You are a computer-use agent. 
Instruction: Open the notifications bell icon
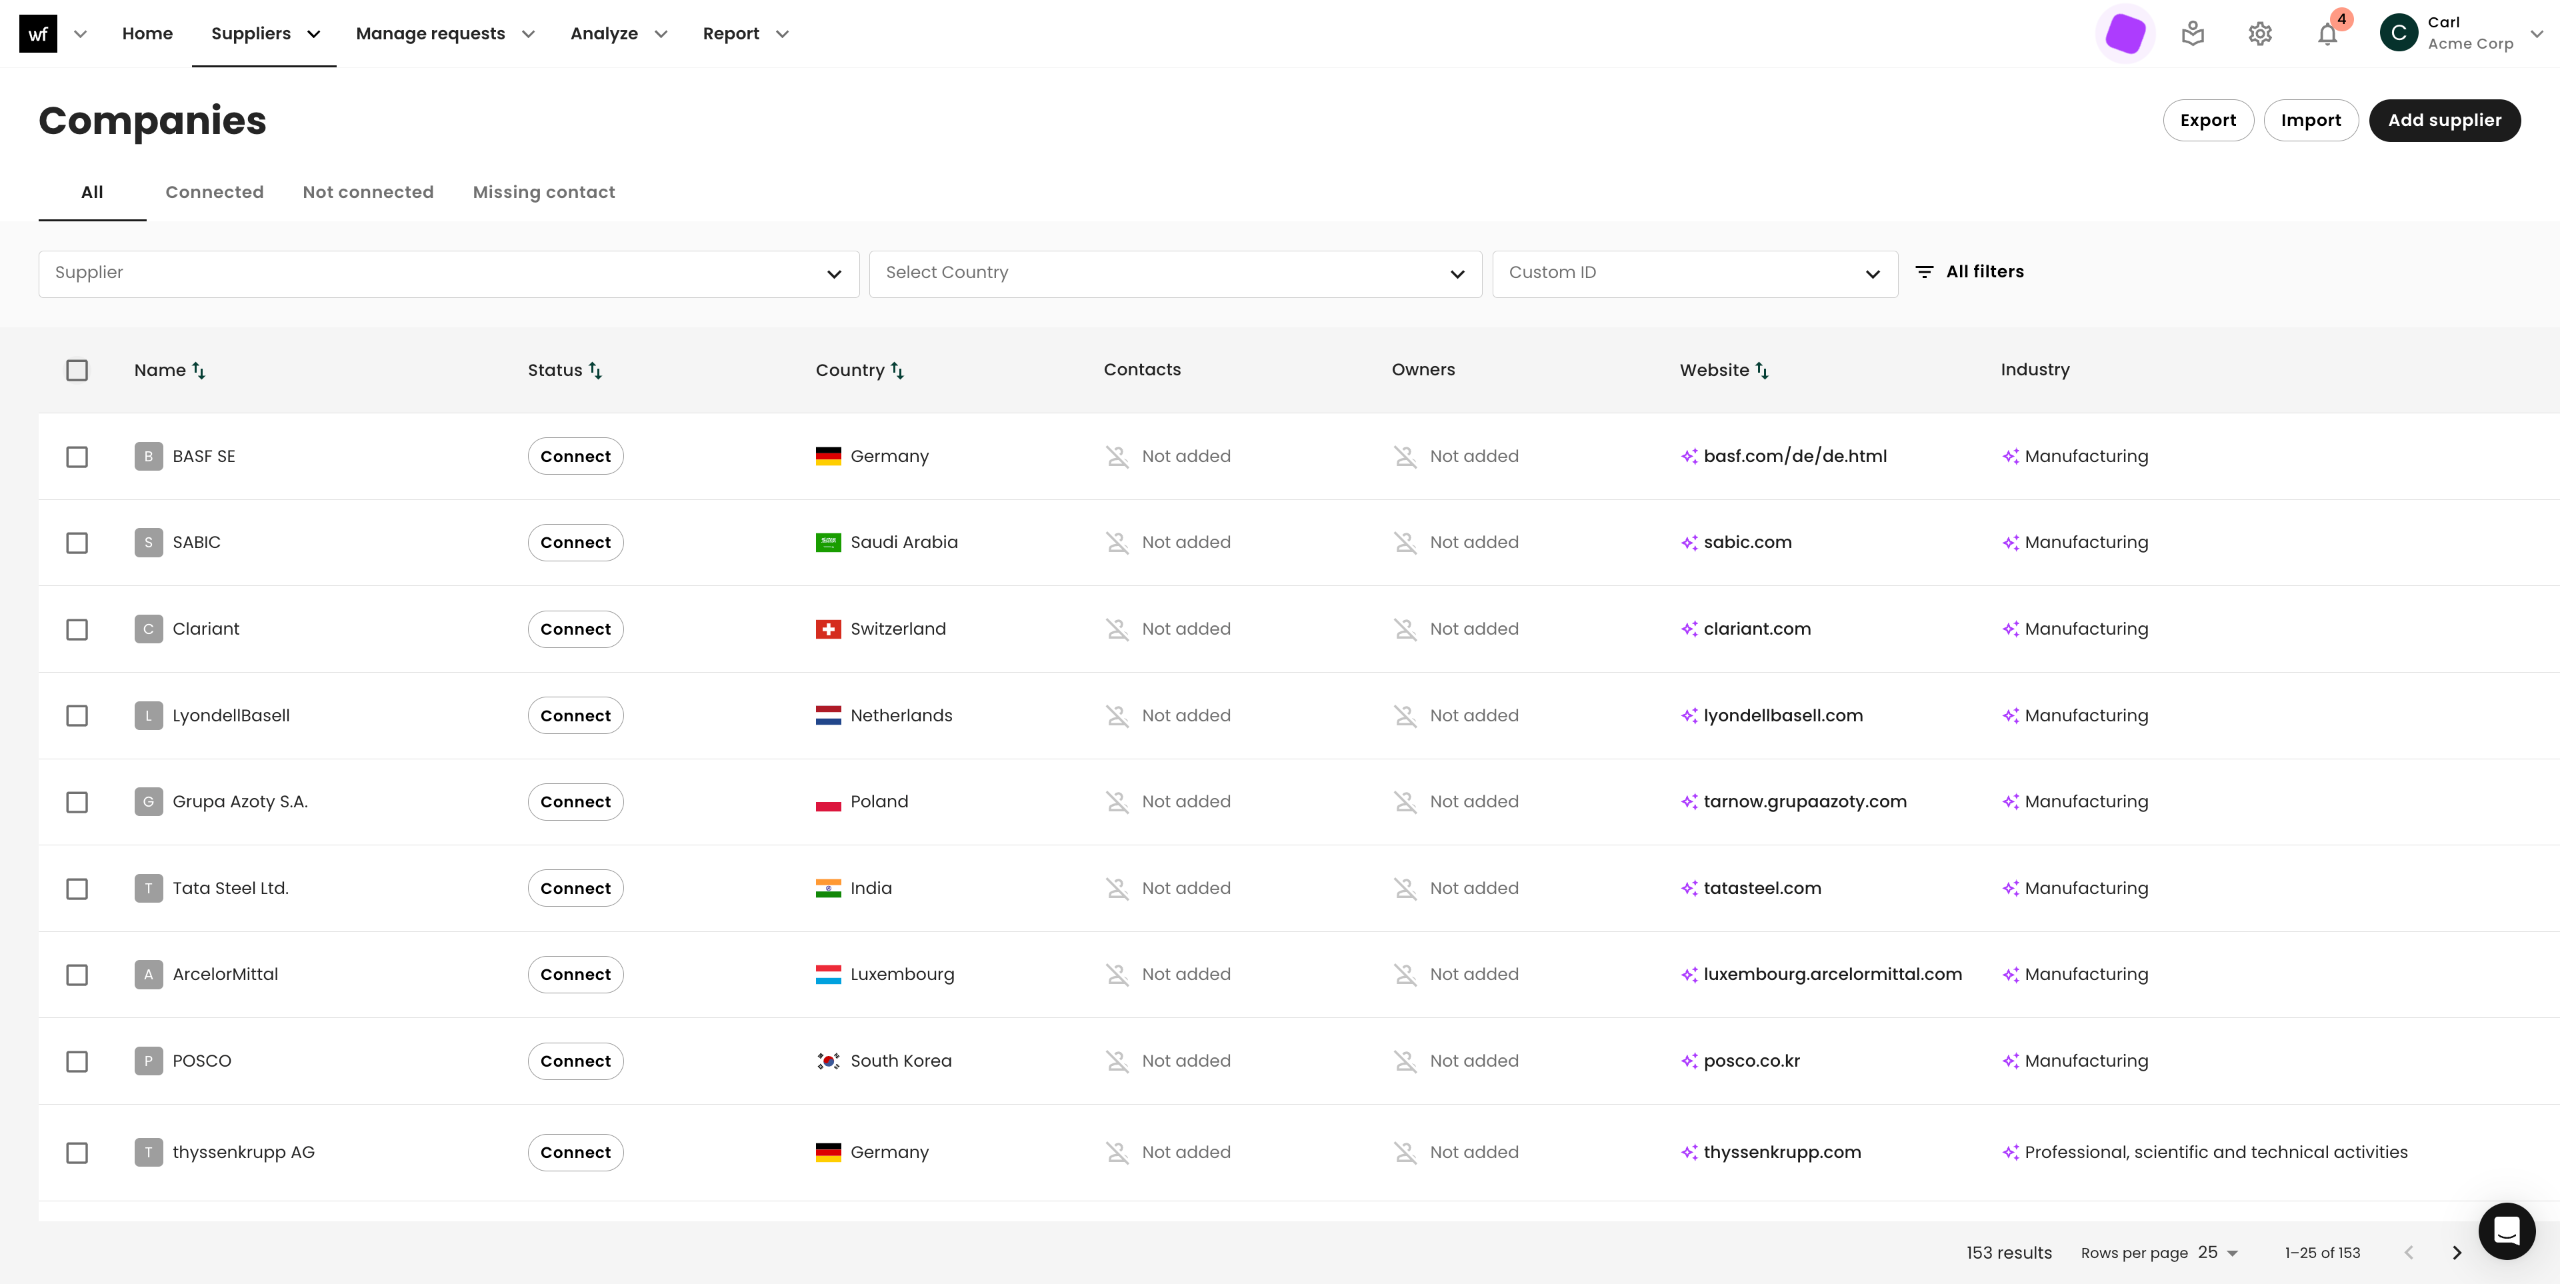(x=2327, y=34)
